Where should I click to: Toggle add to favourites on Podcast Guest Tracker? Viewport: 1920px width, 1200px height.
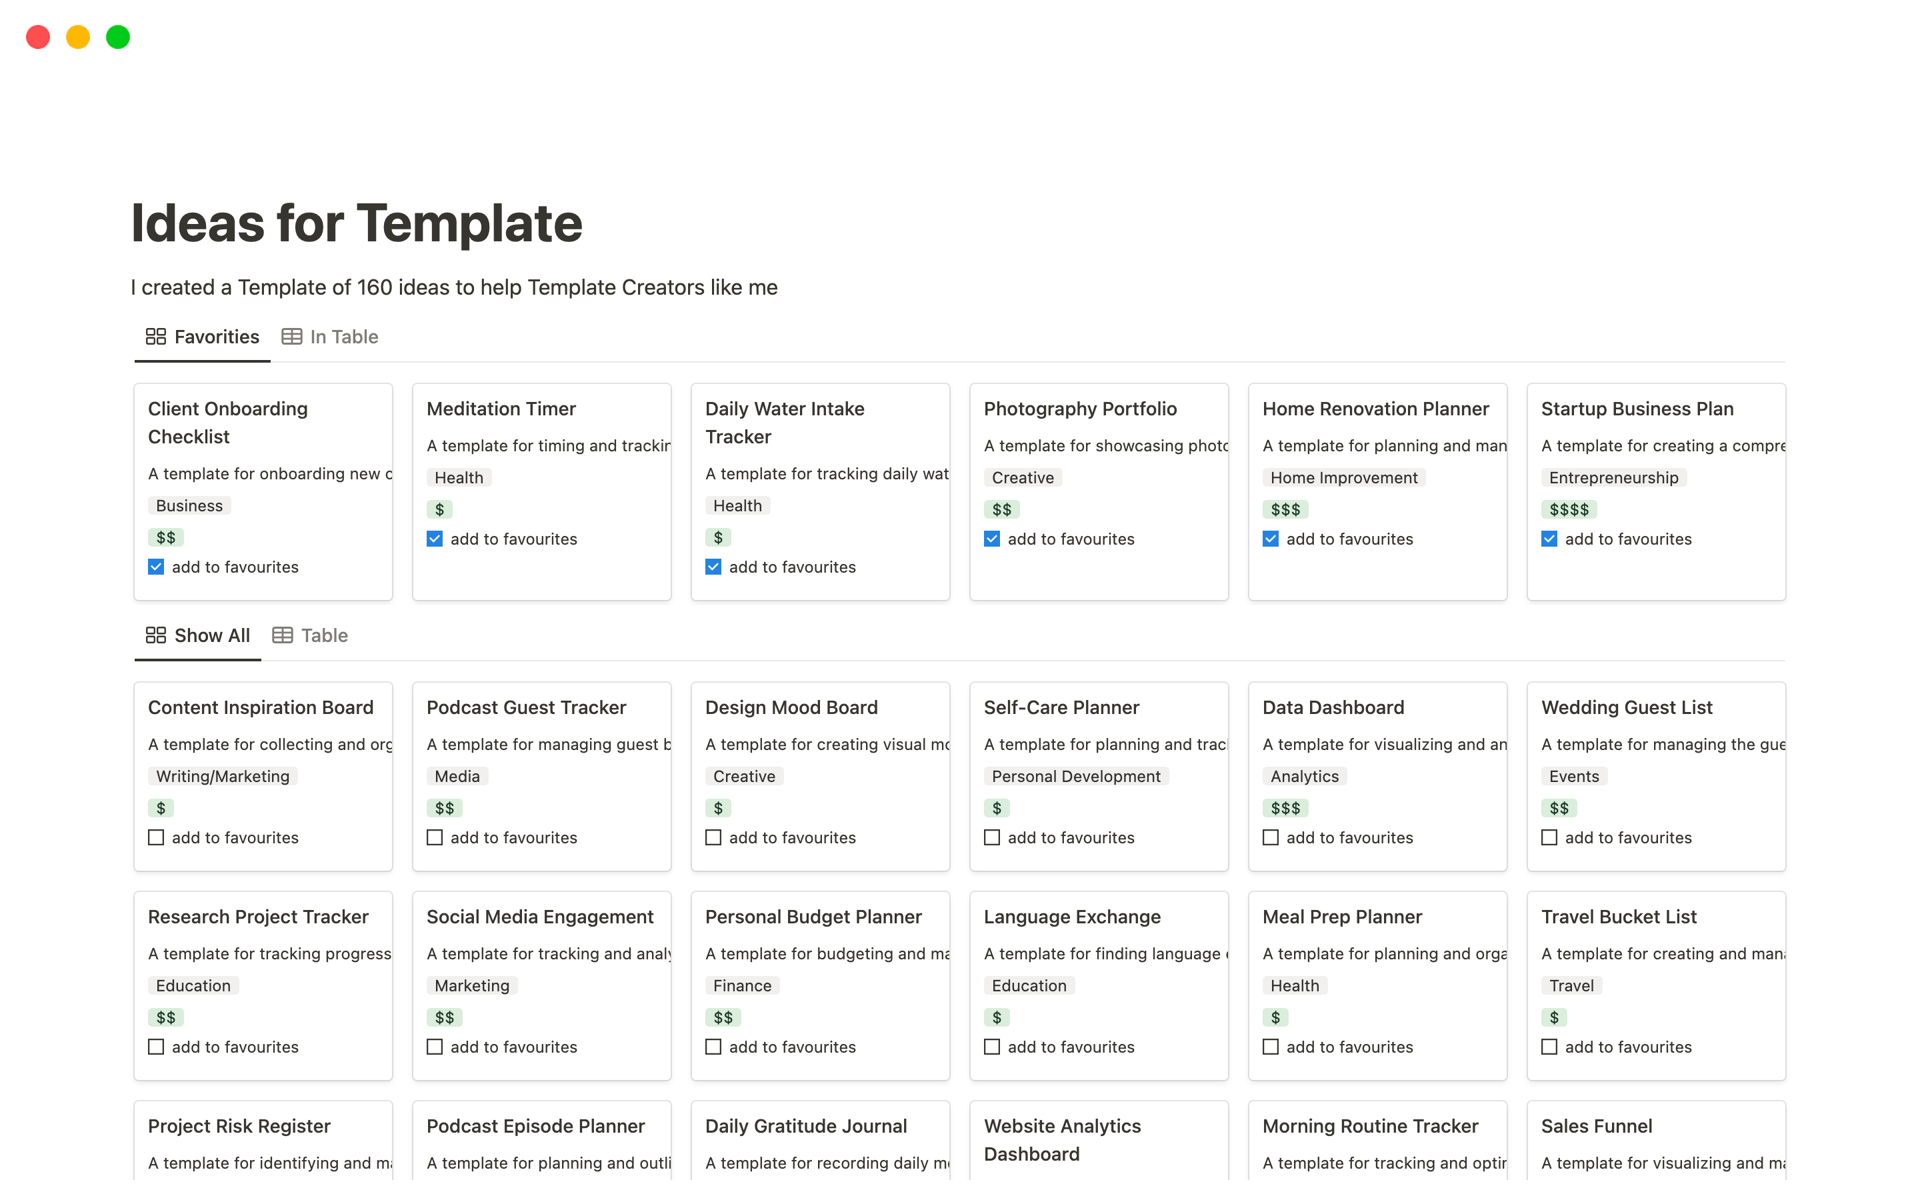pyautogui.click(x=435, y=838)
